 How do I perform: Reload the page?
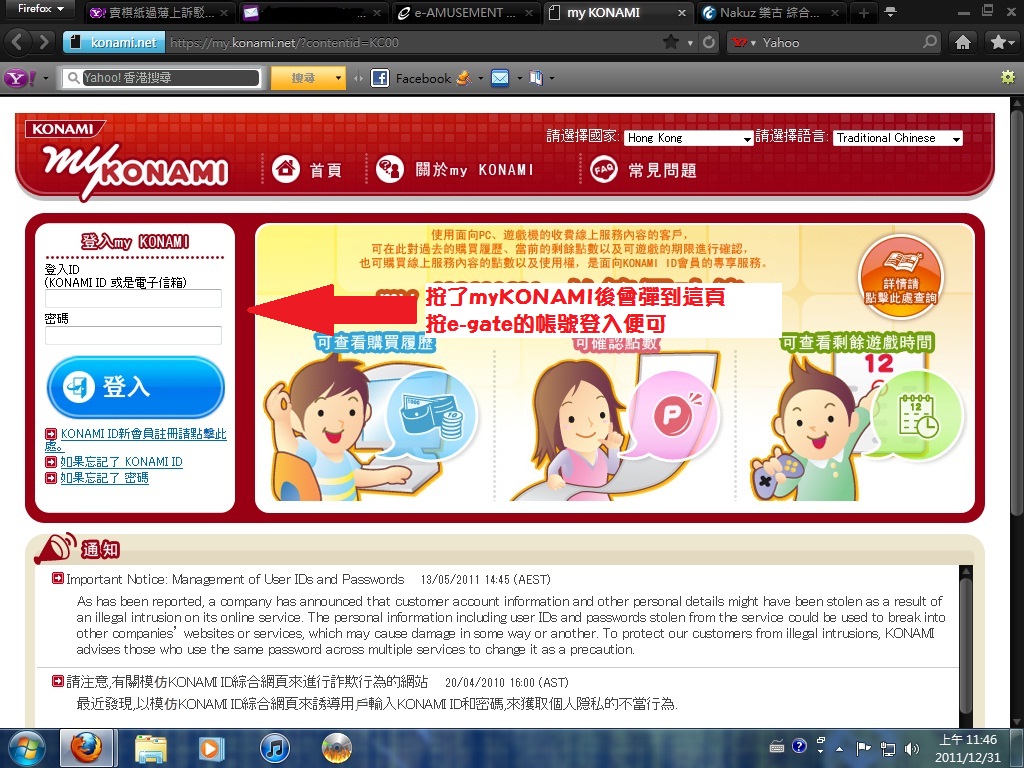[x=709, y=42]
